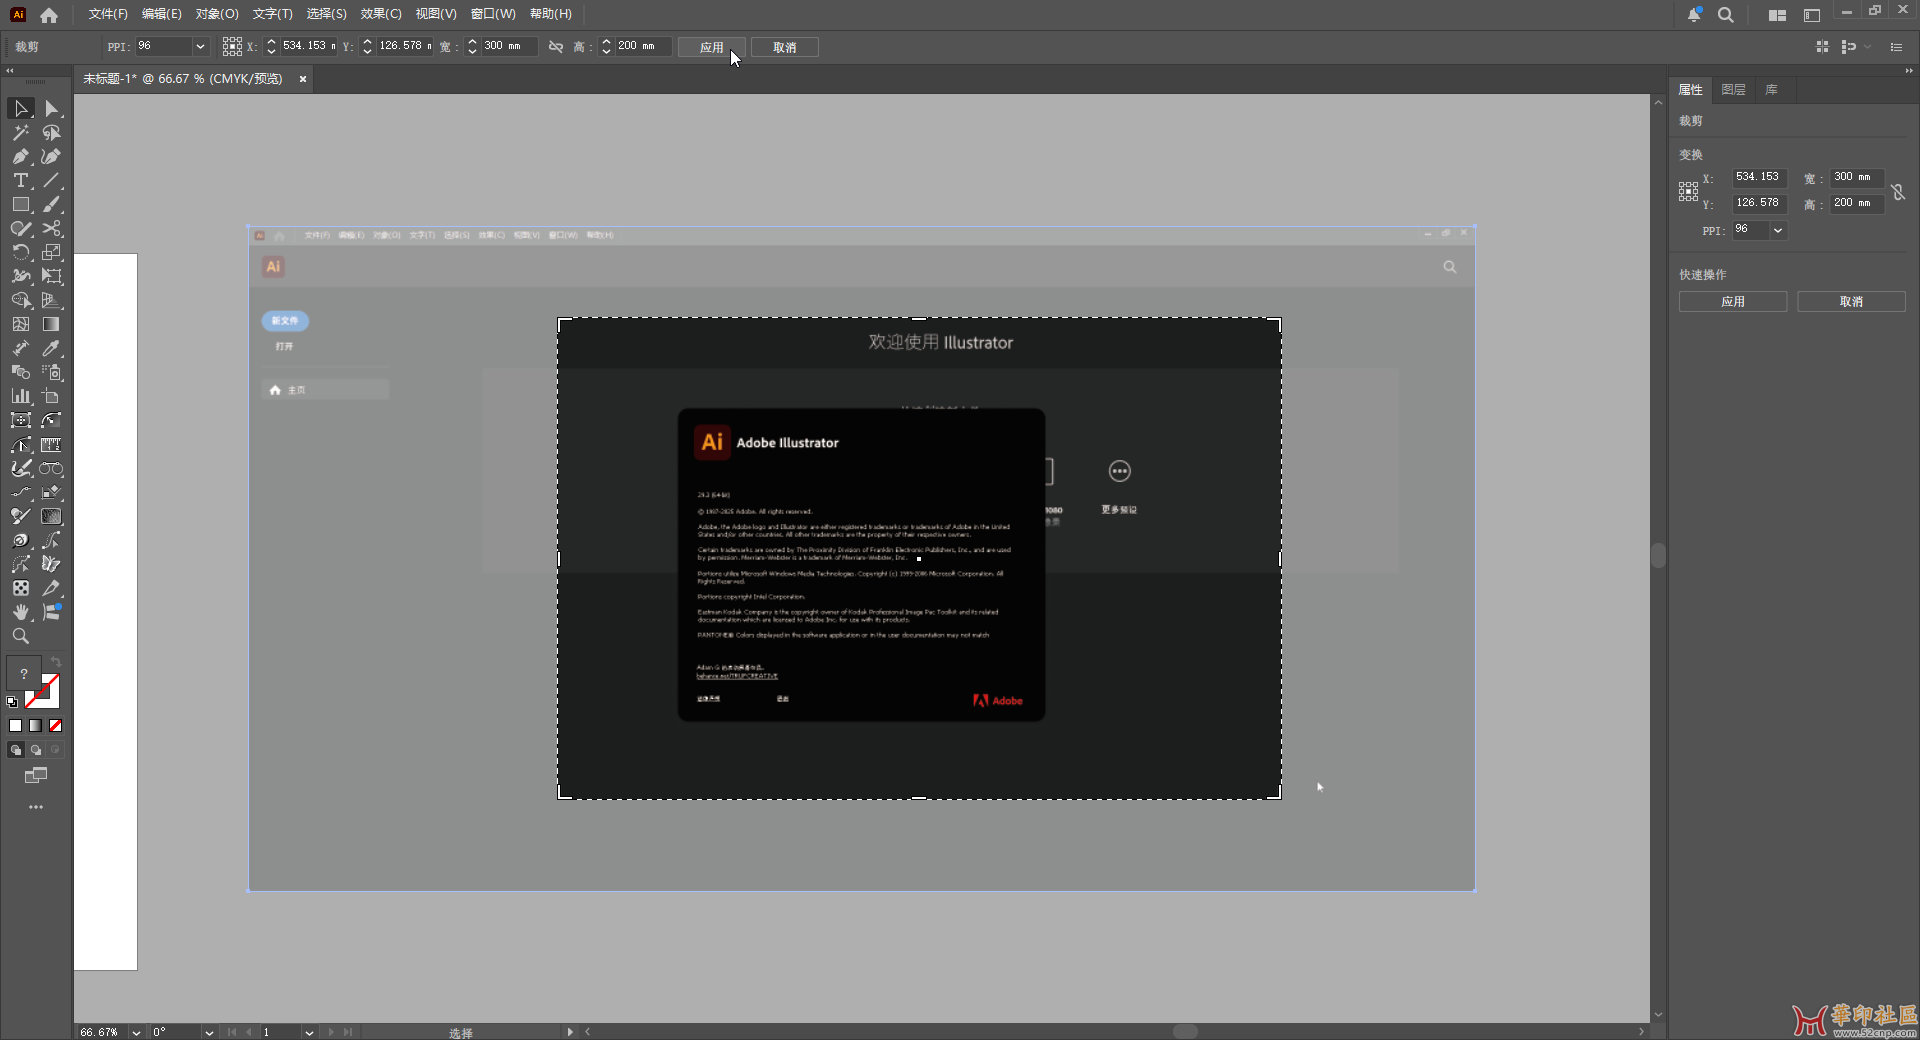Select the Scissors tool
Viewport: 1920px width, 1040px height.
click(52, 228)
